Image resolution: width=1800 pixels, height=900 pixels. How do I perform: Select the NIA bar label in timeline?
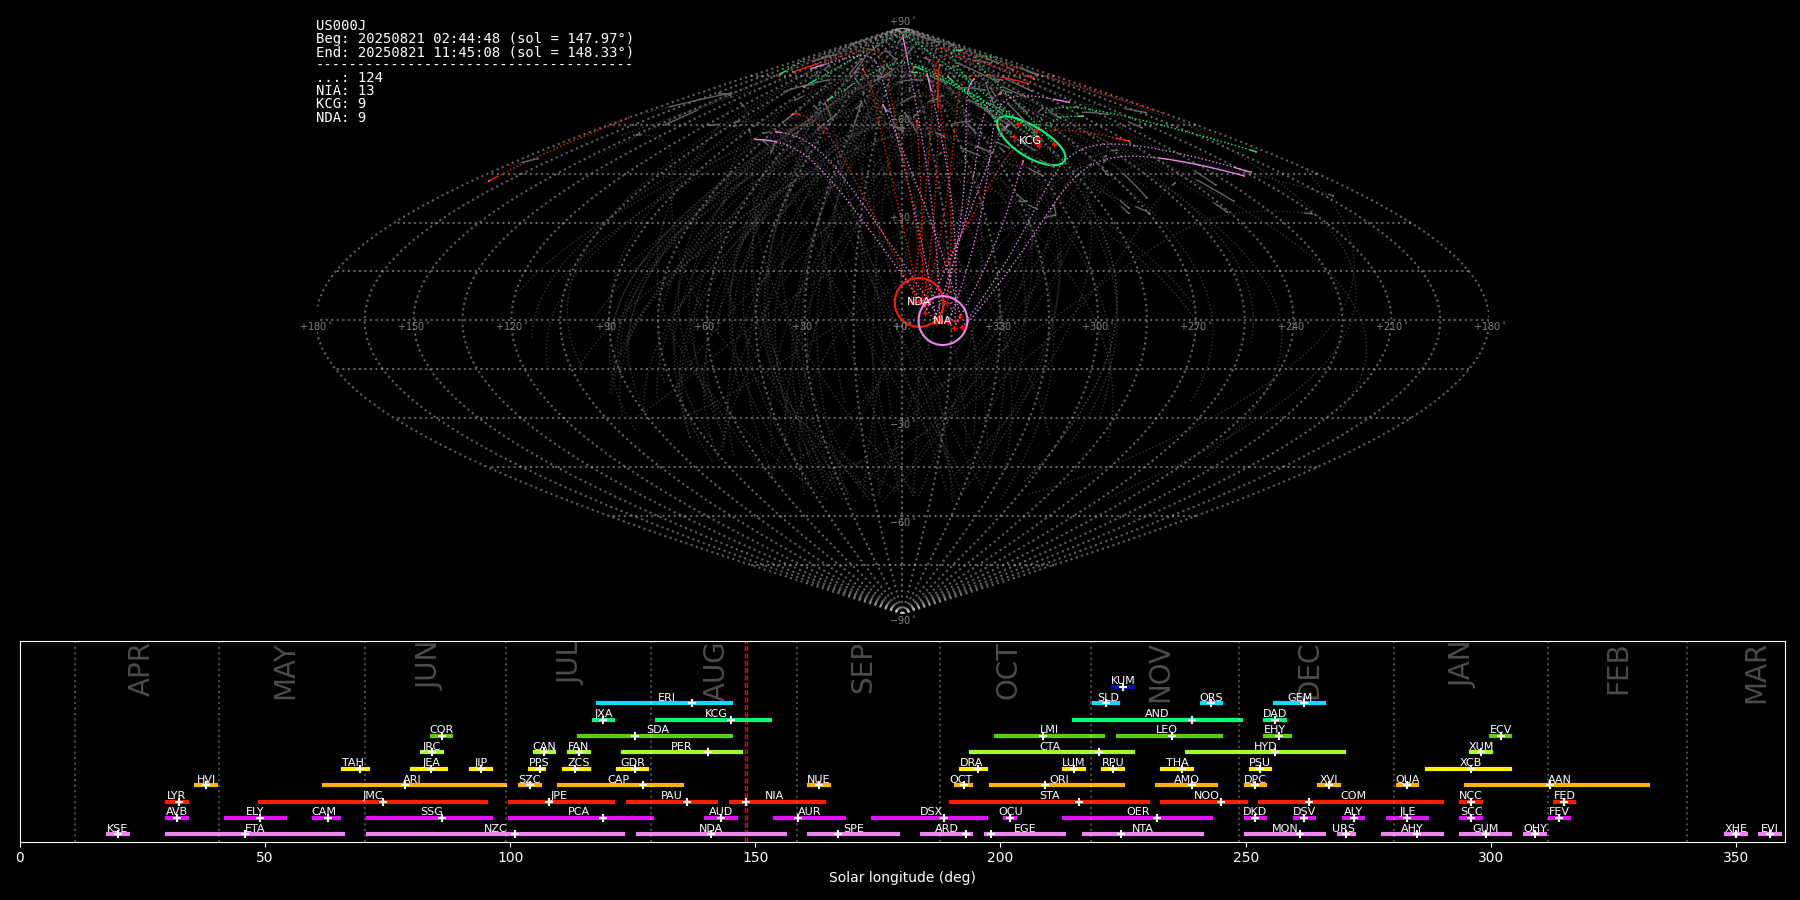[774, 796]
